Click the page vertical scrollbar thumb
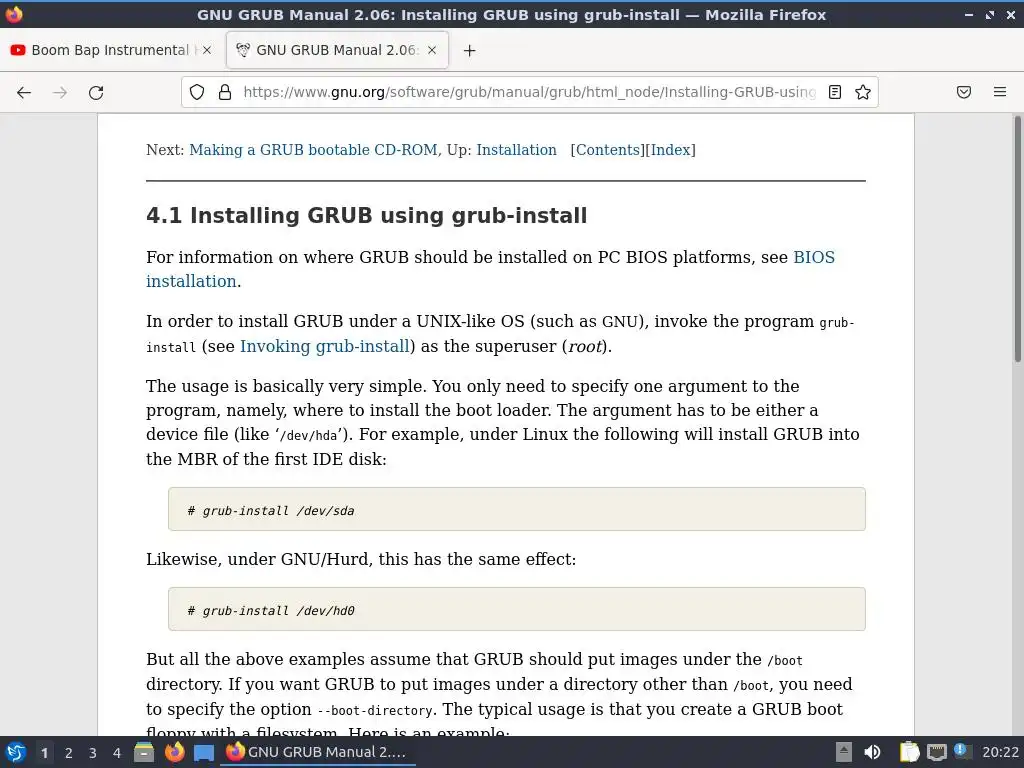This screenshot has width=1024, height=768. click(1017, 238)
